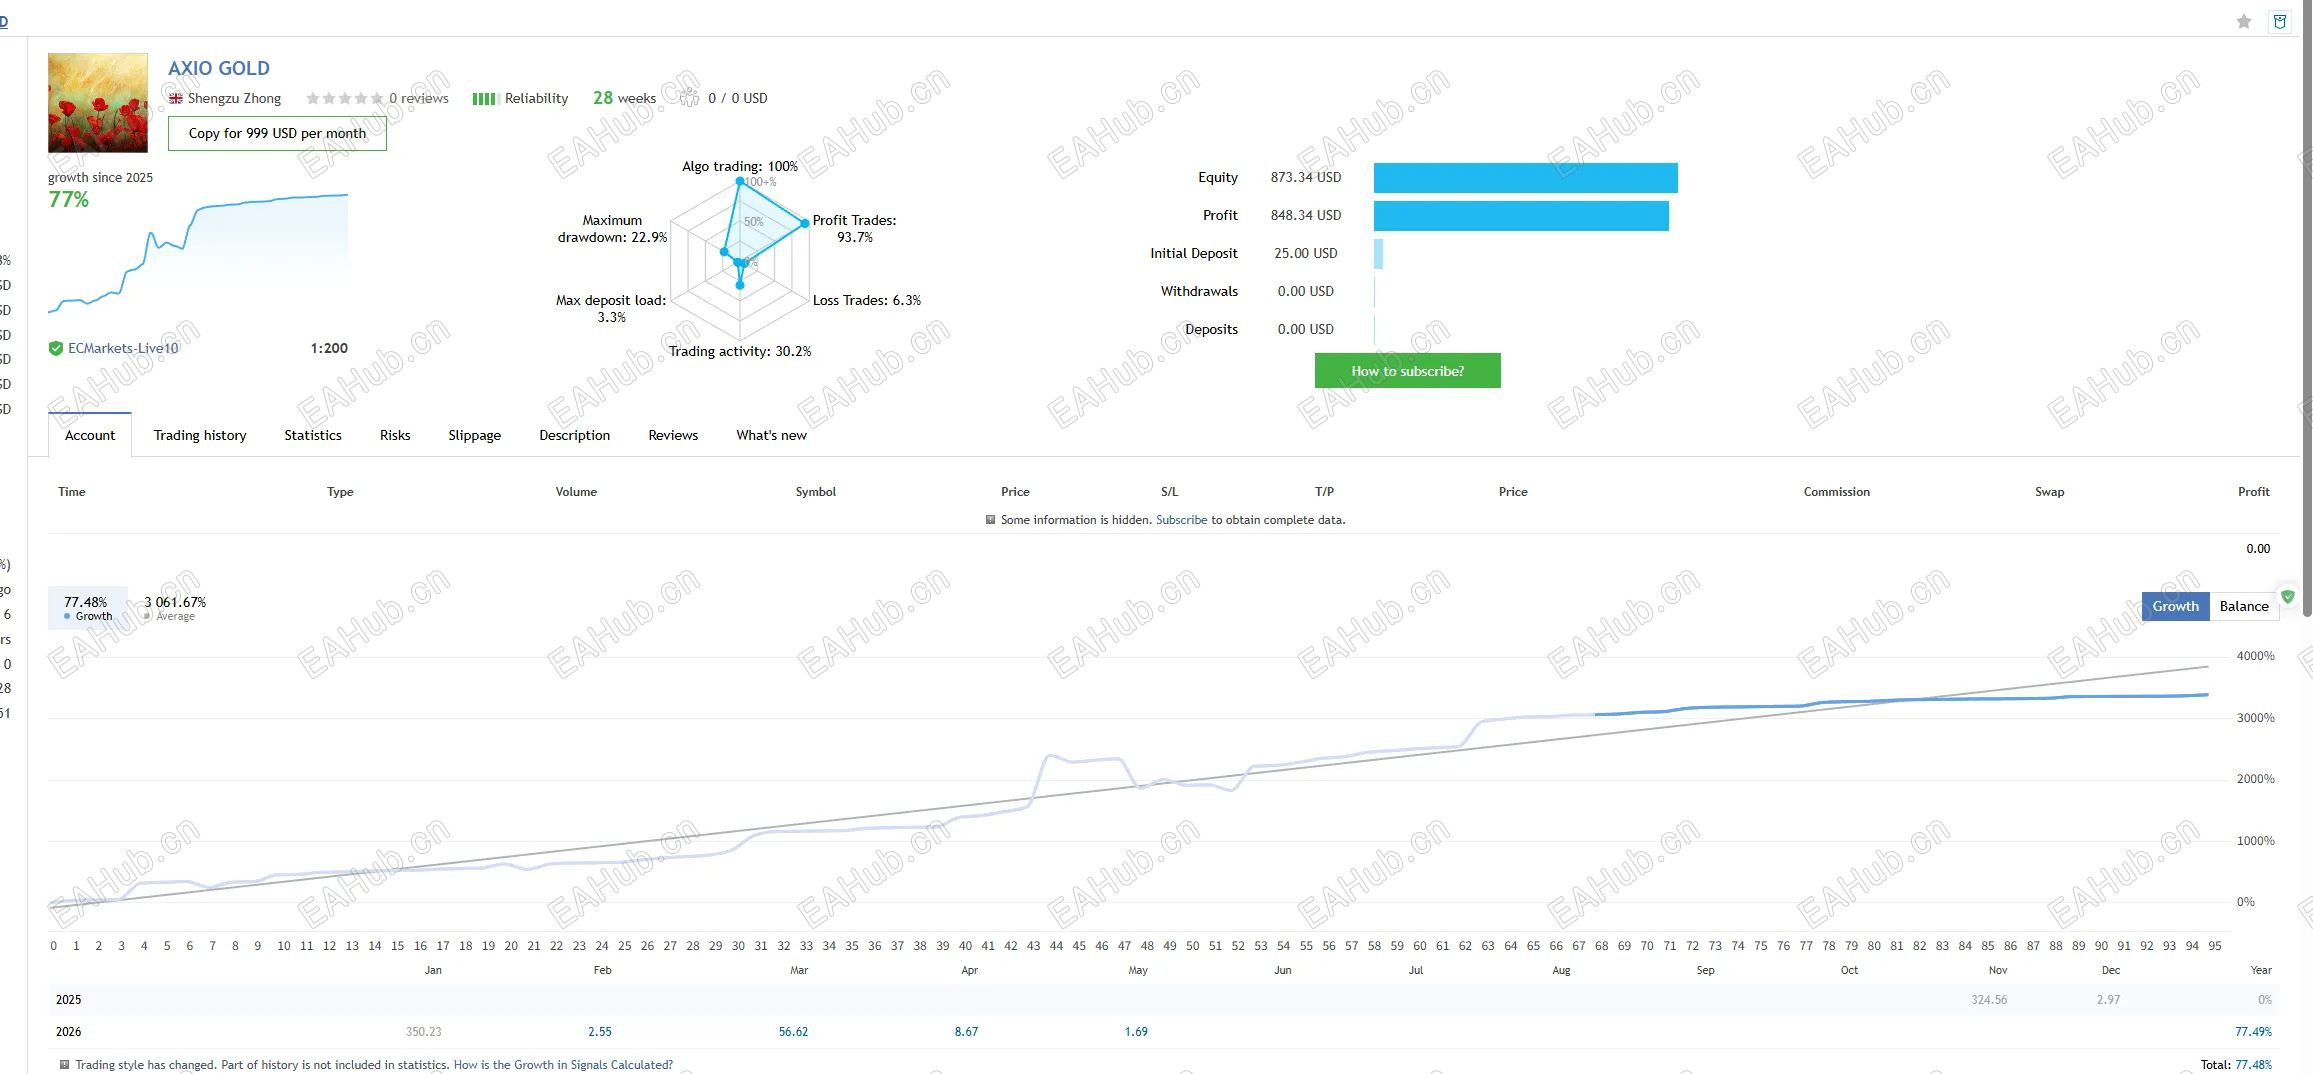Image resolution: width=2313 pixels, height=1074 pixels.
Task: Open the Trading history tab
Action: (x=200, y=435)
